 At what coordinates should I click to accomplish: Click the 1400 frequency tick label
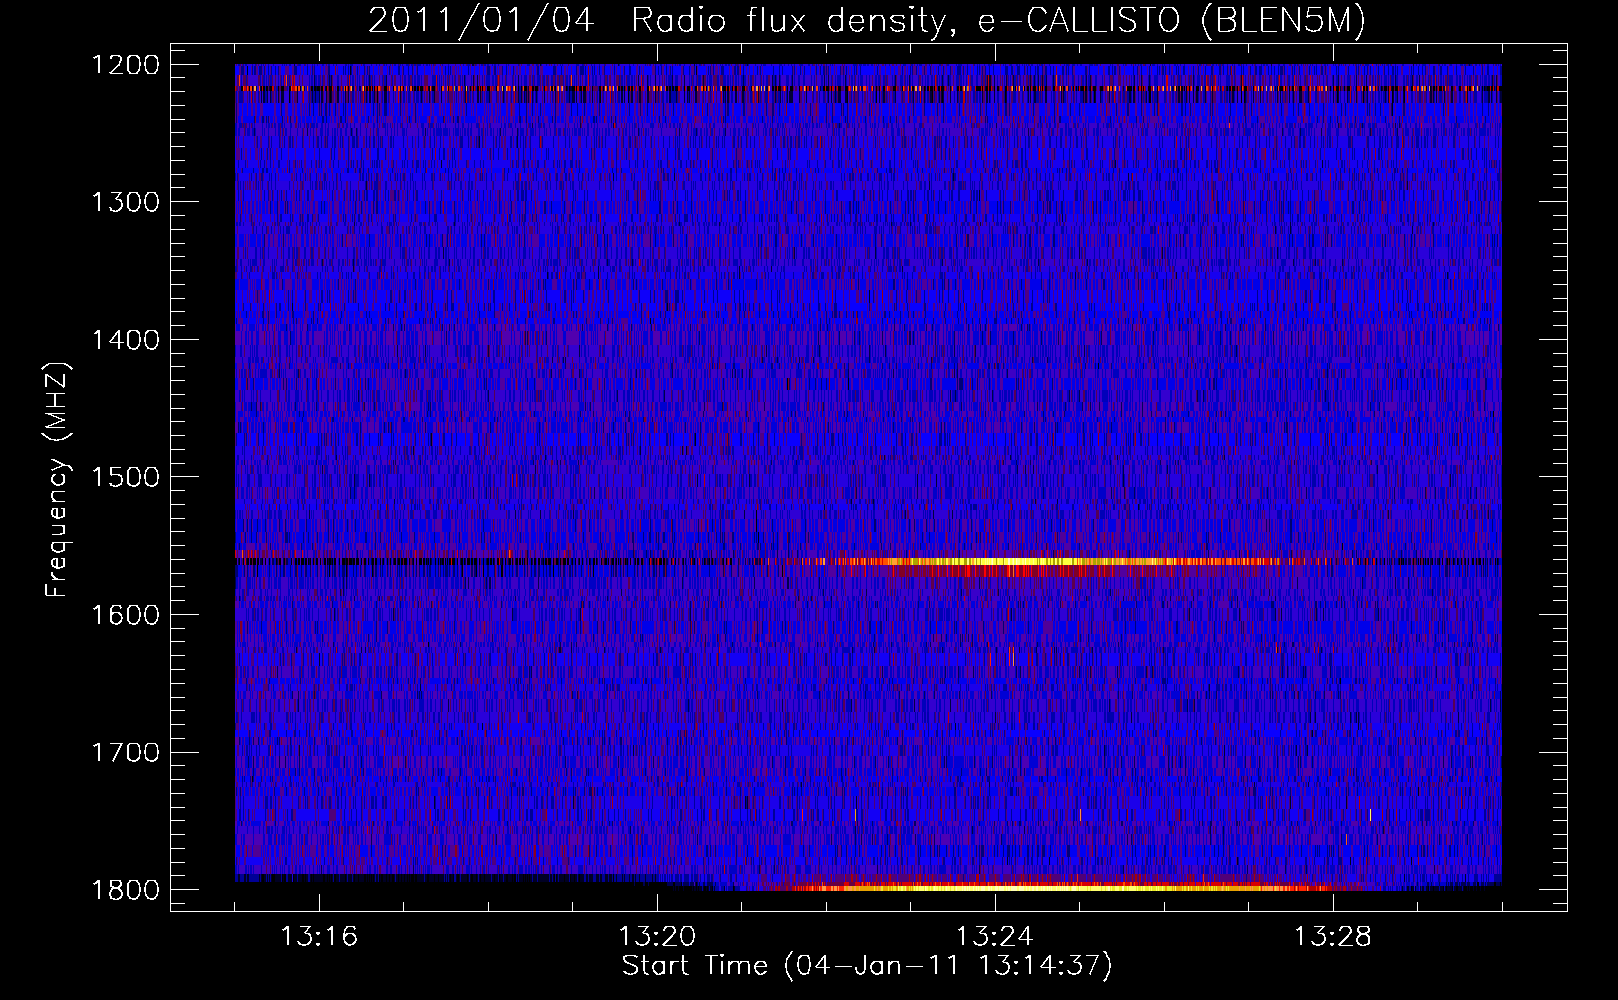coord(125,340)
